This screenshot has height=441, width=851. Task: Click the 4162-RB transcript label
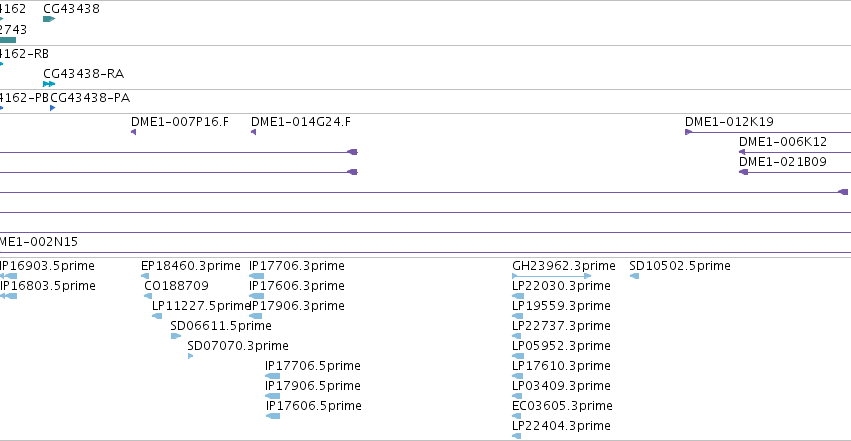(x=24, y=54)
